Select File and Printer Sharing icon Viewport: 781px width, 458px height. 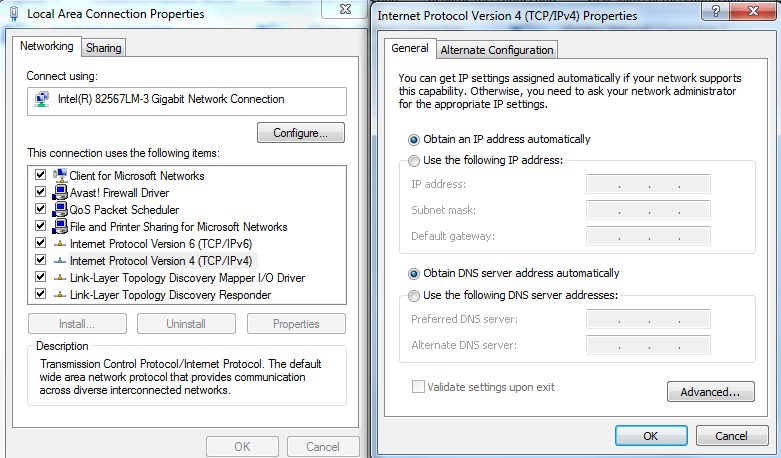[59, 227]
